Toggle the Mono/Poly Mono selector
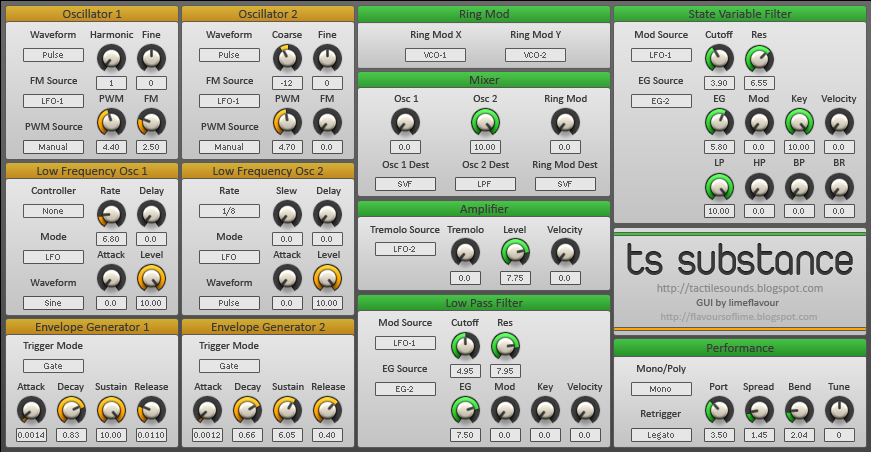Image resolution: width=871 pixels, height=452 pixels. (x=661, y=389)
